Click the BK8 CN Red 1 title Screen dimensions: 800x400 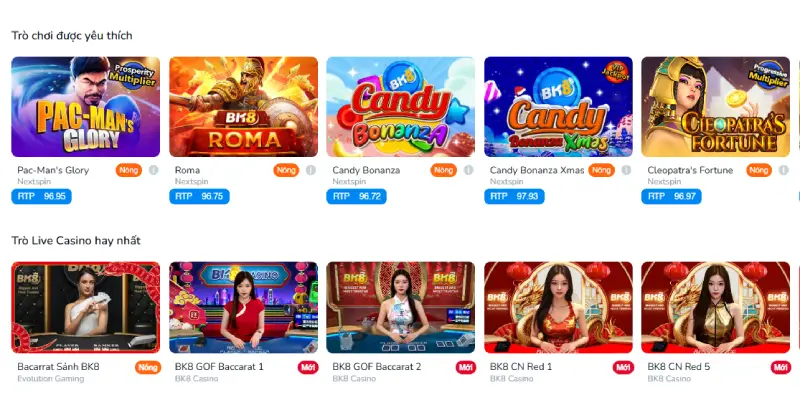point(521,367)
